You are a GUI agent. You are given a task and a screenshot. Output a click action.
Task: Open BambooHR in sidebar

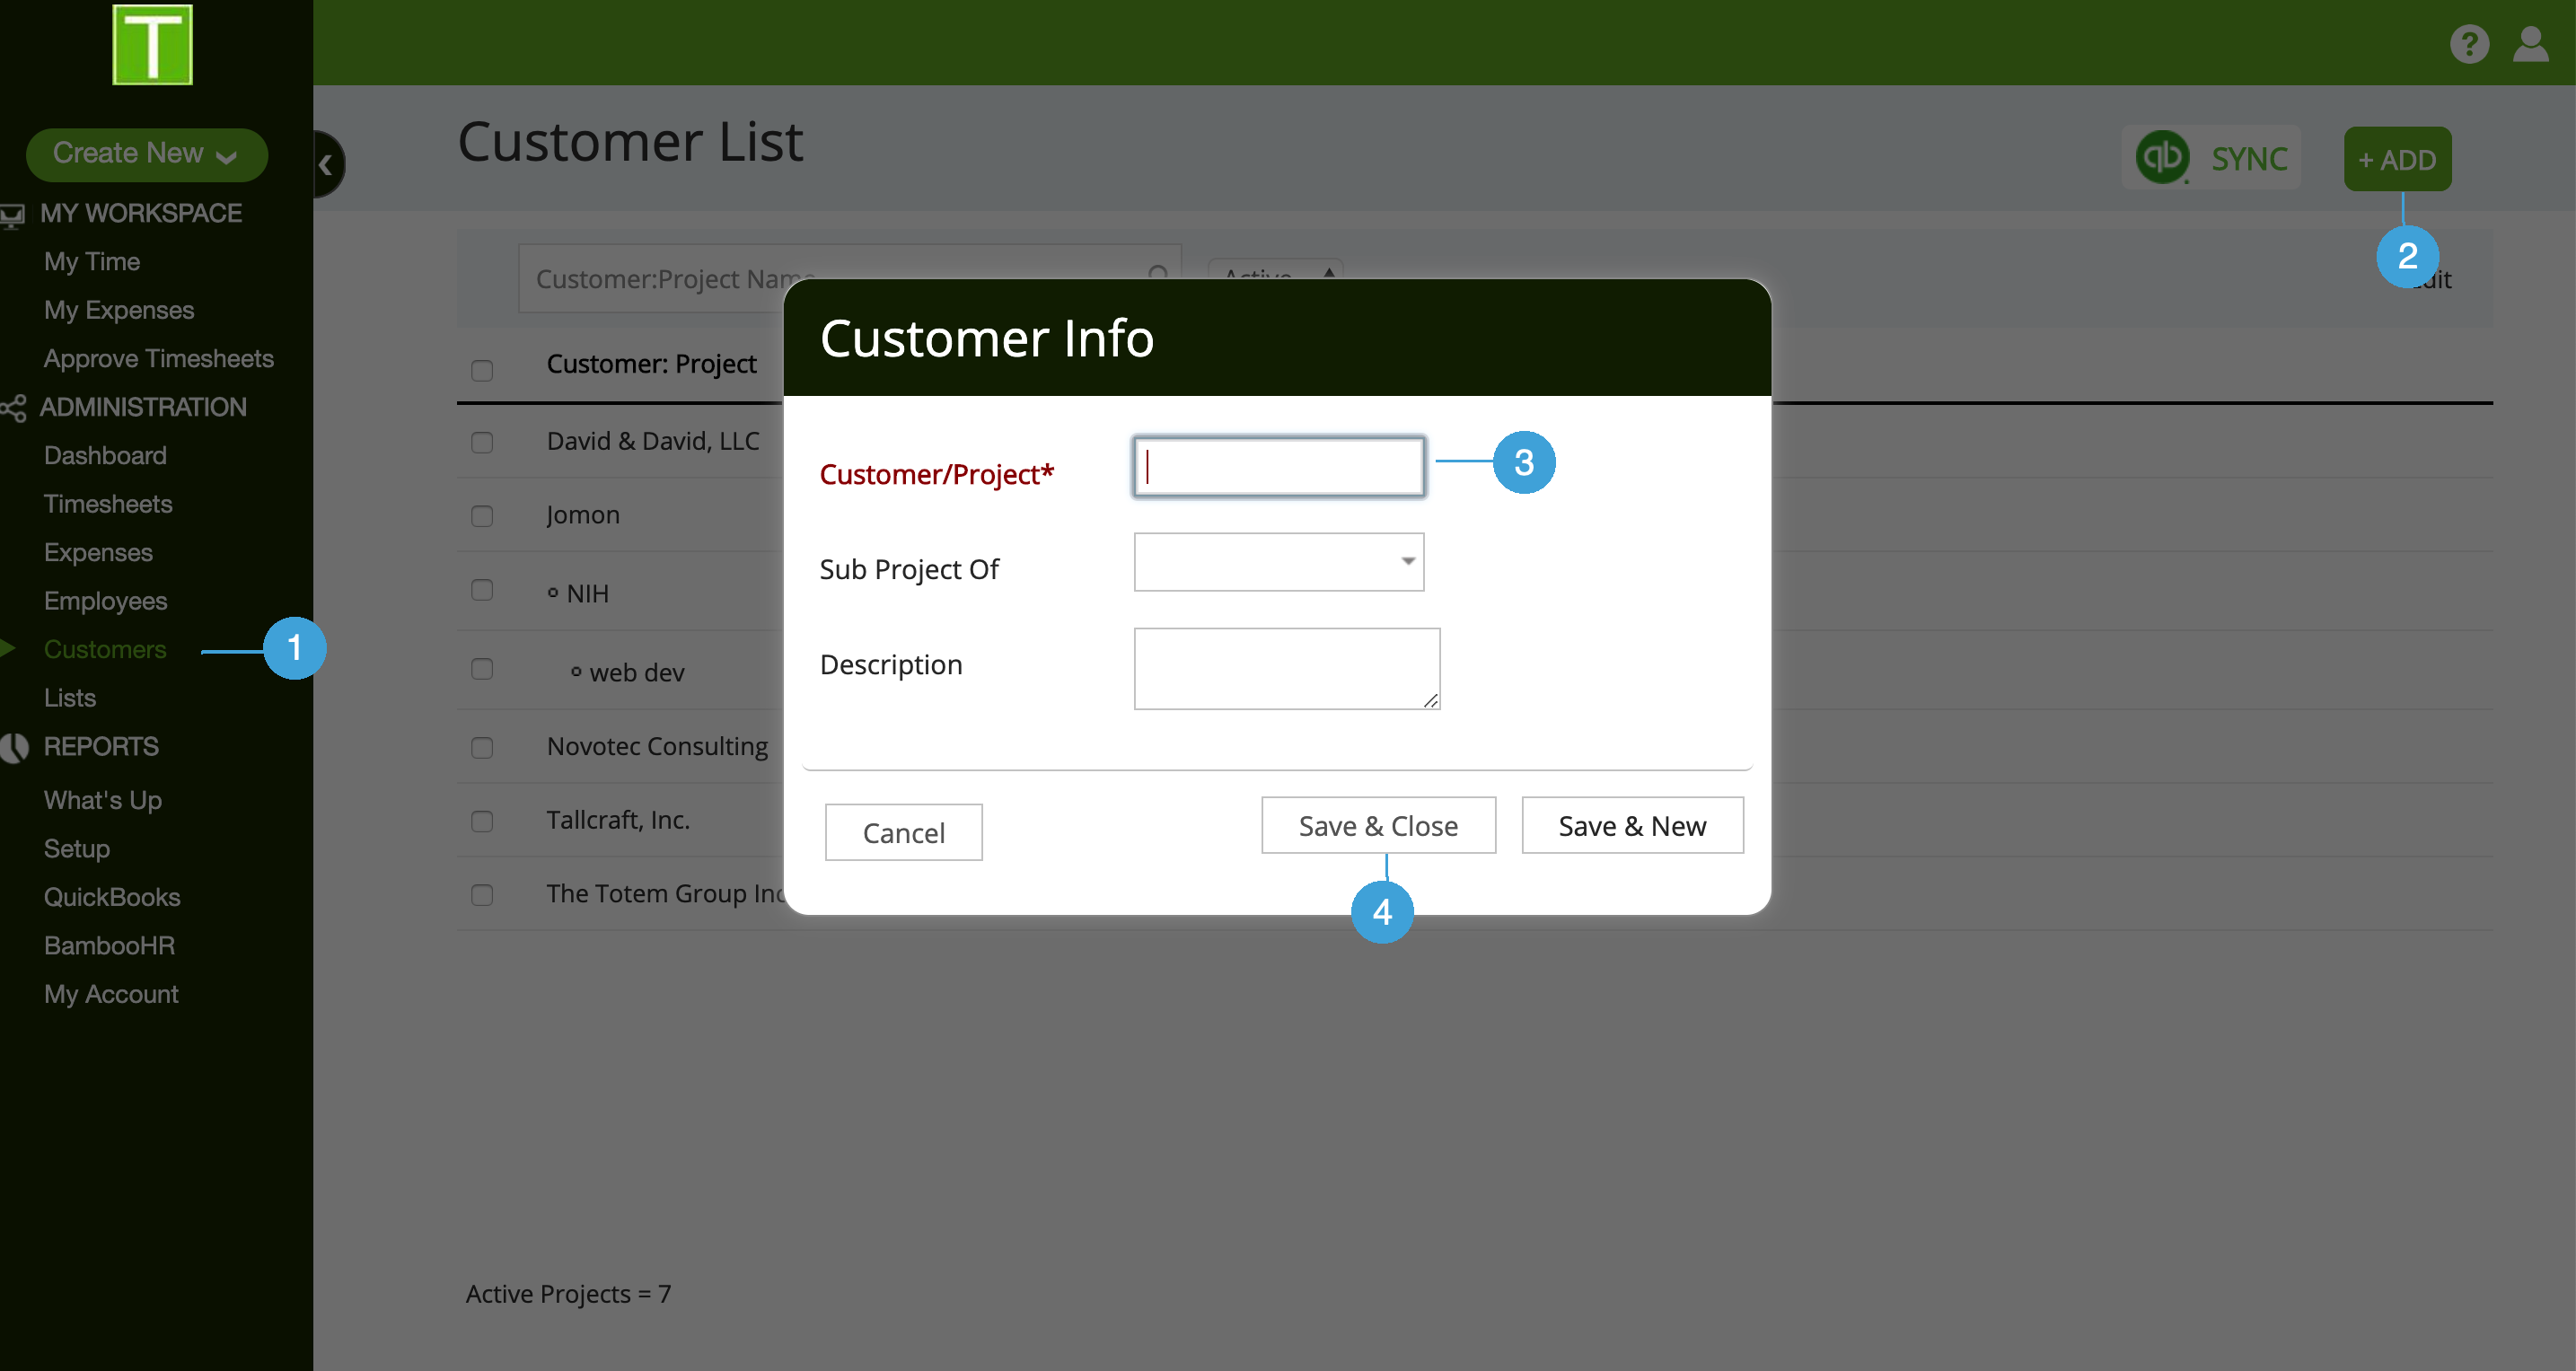[x=109, y=946]
